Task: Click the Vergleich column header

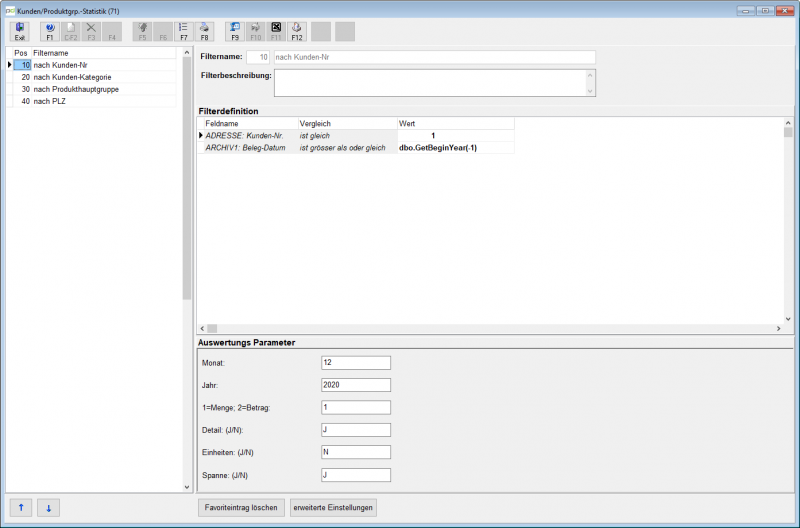Action: (347, 123)
